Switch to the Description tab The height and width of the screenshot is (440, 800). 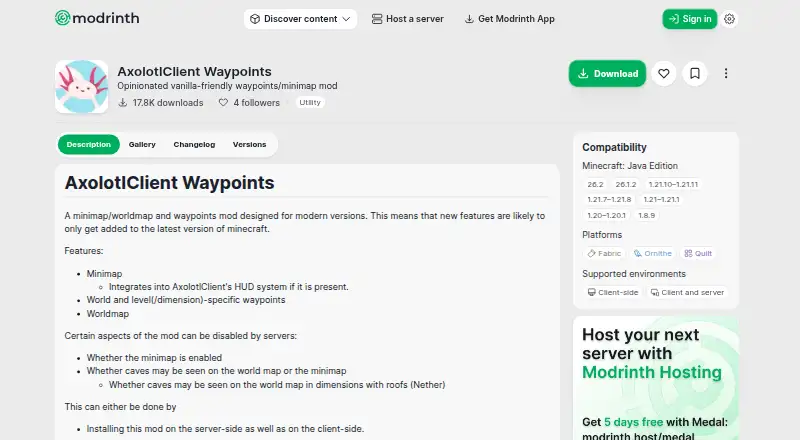89,144
